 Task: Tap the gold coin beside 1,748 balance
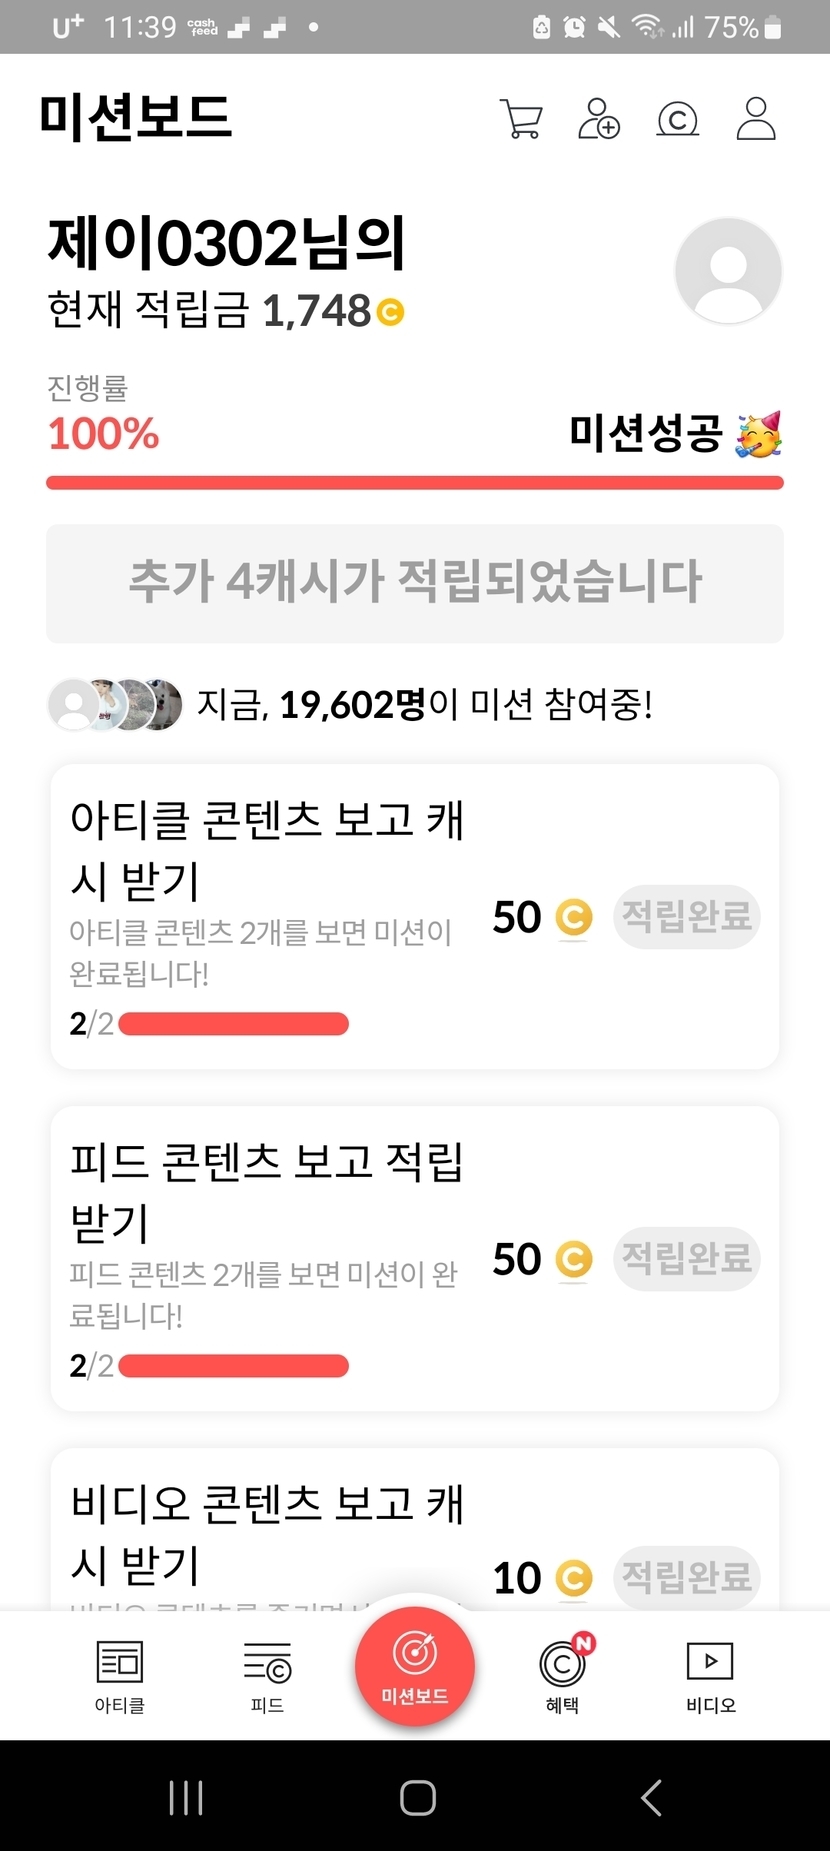390,313
